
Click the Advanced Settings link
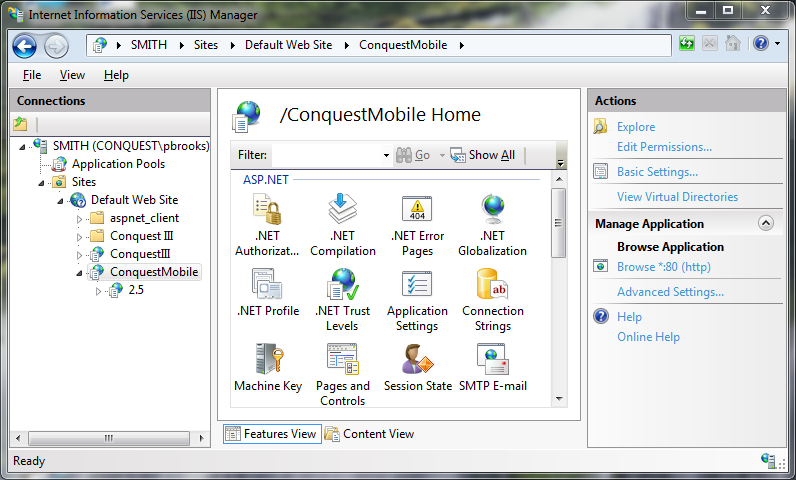coord(670,292)
